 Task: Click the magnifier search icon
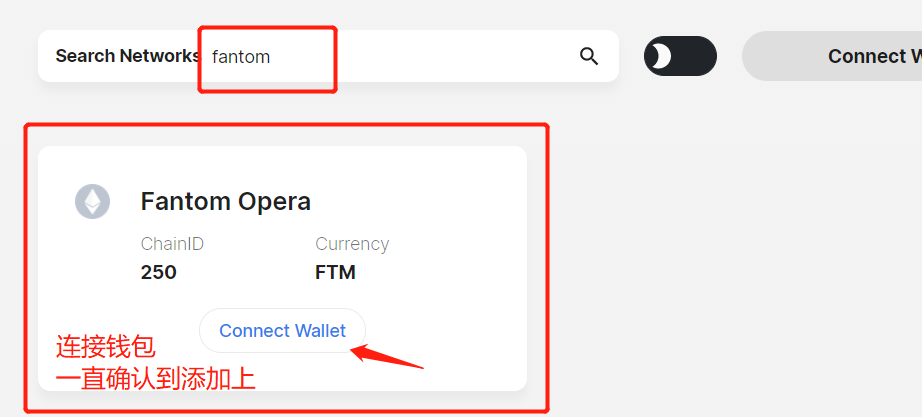[589, 56]
